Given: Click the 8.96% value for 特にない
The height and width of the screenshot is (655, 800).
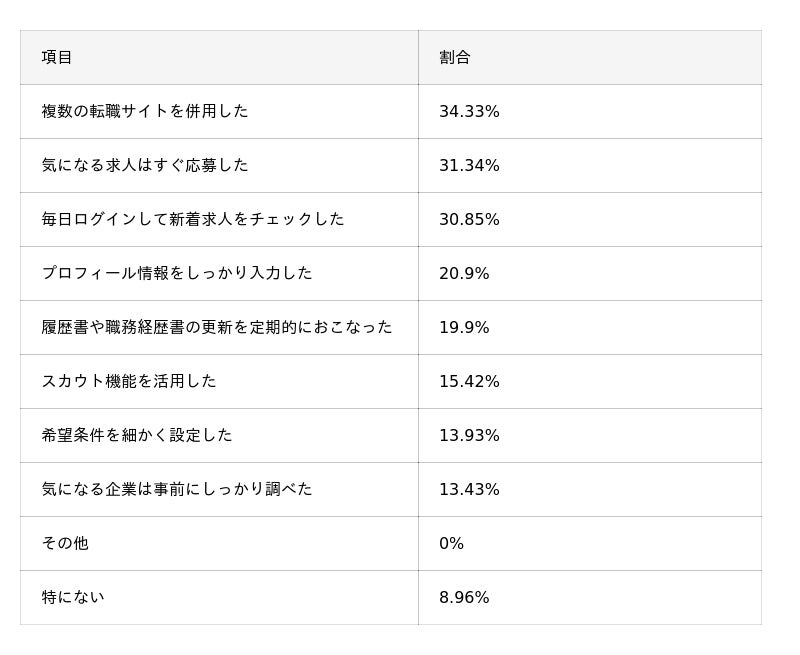Looking at the screenshot, I should tap(464, 598).
